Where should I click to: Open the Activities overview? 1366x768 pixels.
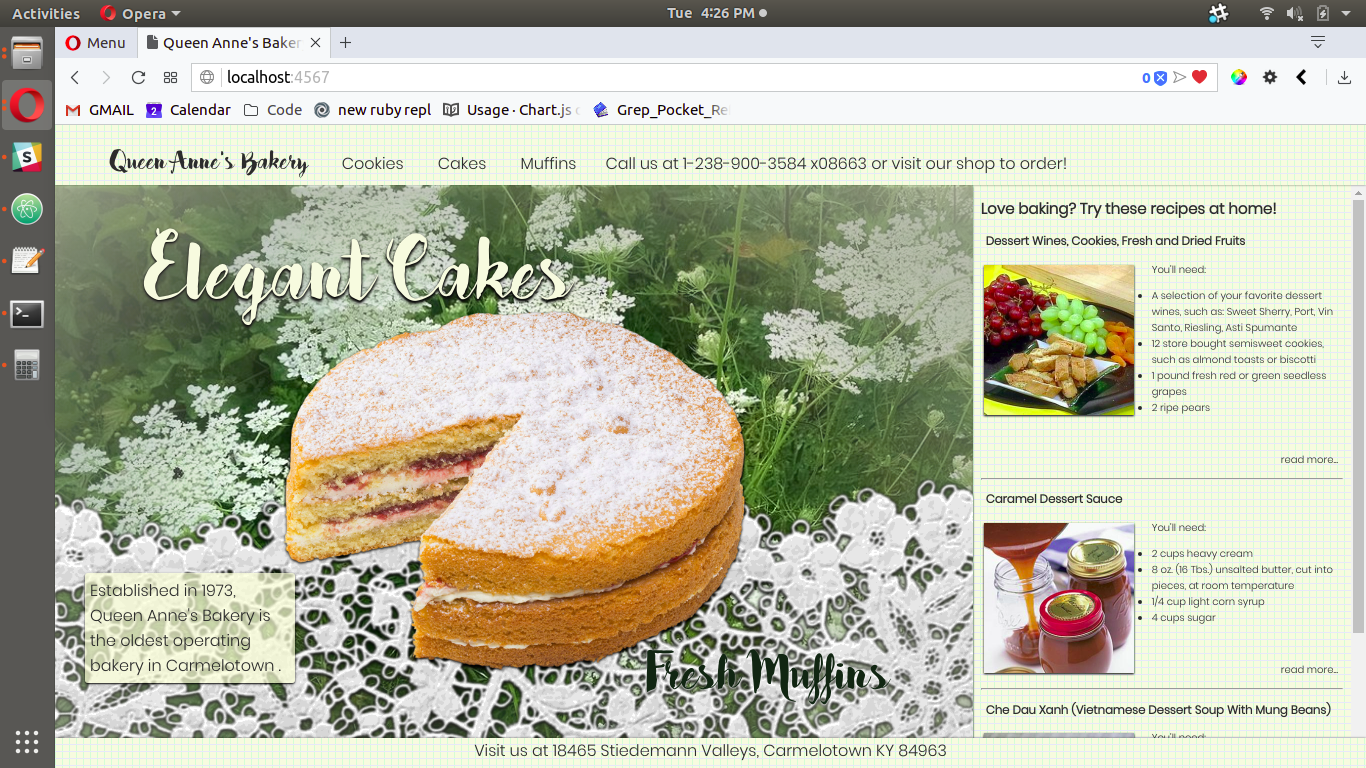click(46, 13)
